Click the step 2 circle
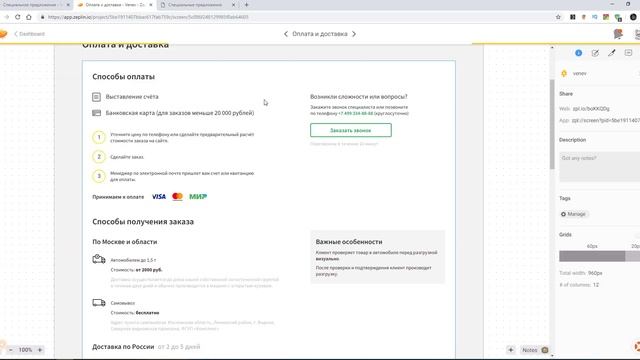640x360 pixels. click(99, 157)
